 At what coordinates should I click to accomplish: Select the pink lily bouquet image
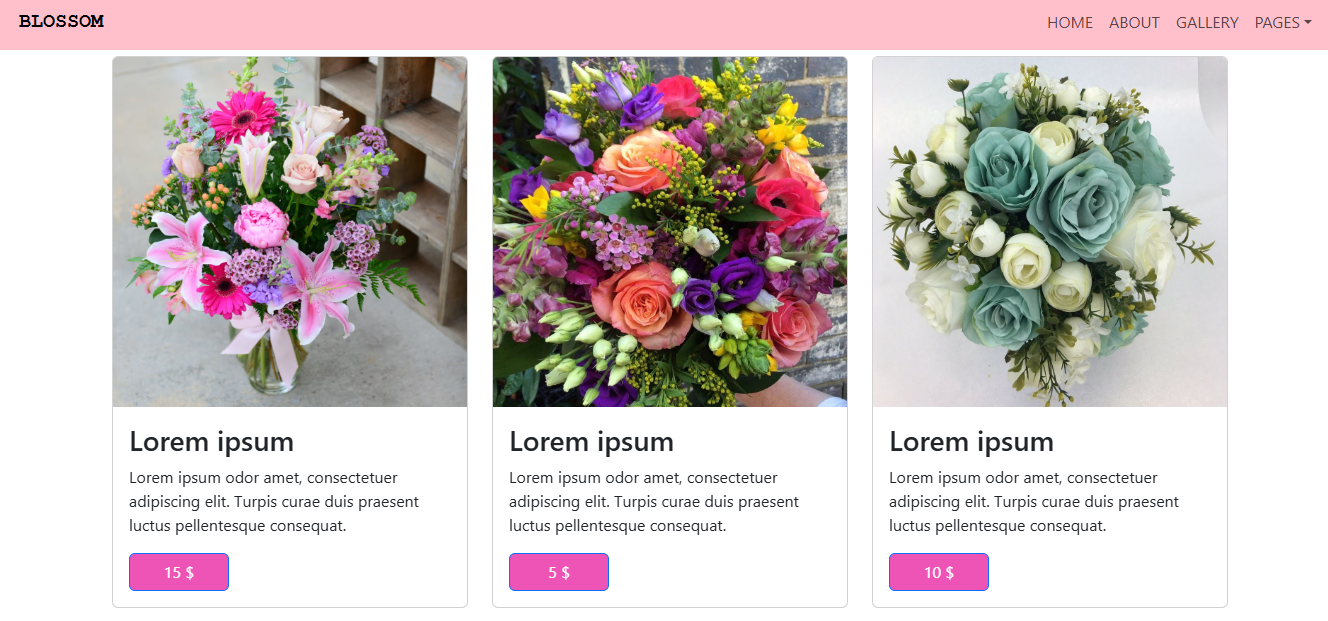click(290, 232)
